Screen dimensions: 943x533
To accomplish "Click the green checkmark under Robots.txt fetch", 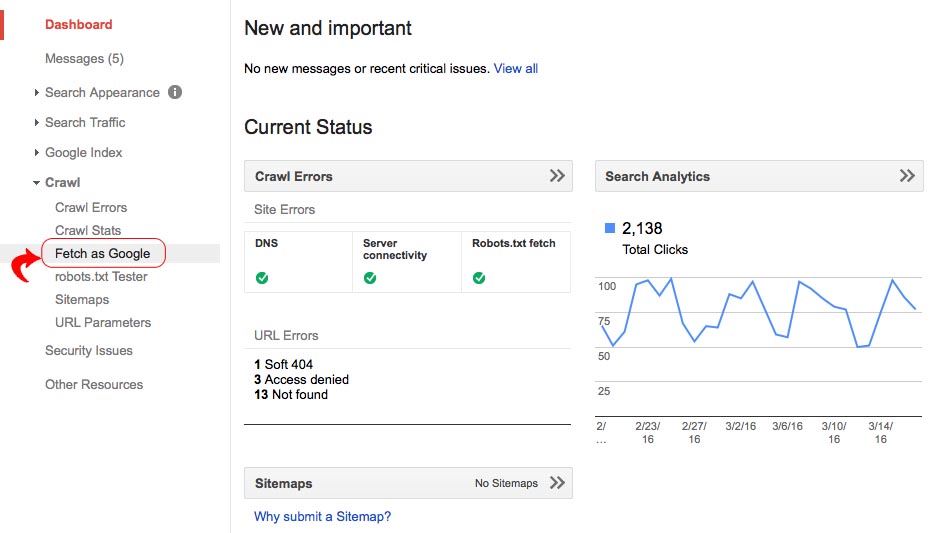I will tap(479, 278).
